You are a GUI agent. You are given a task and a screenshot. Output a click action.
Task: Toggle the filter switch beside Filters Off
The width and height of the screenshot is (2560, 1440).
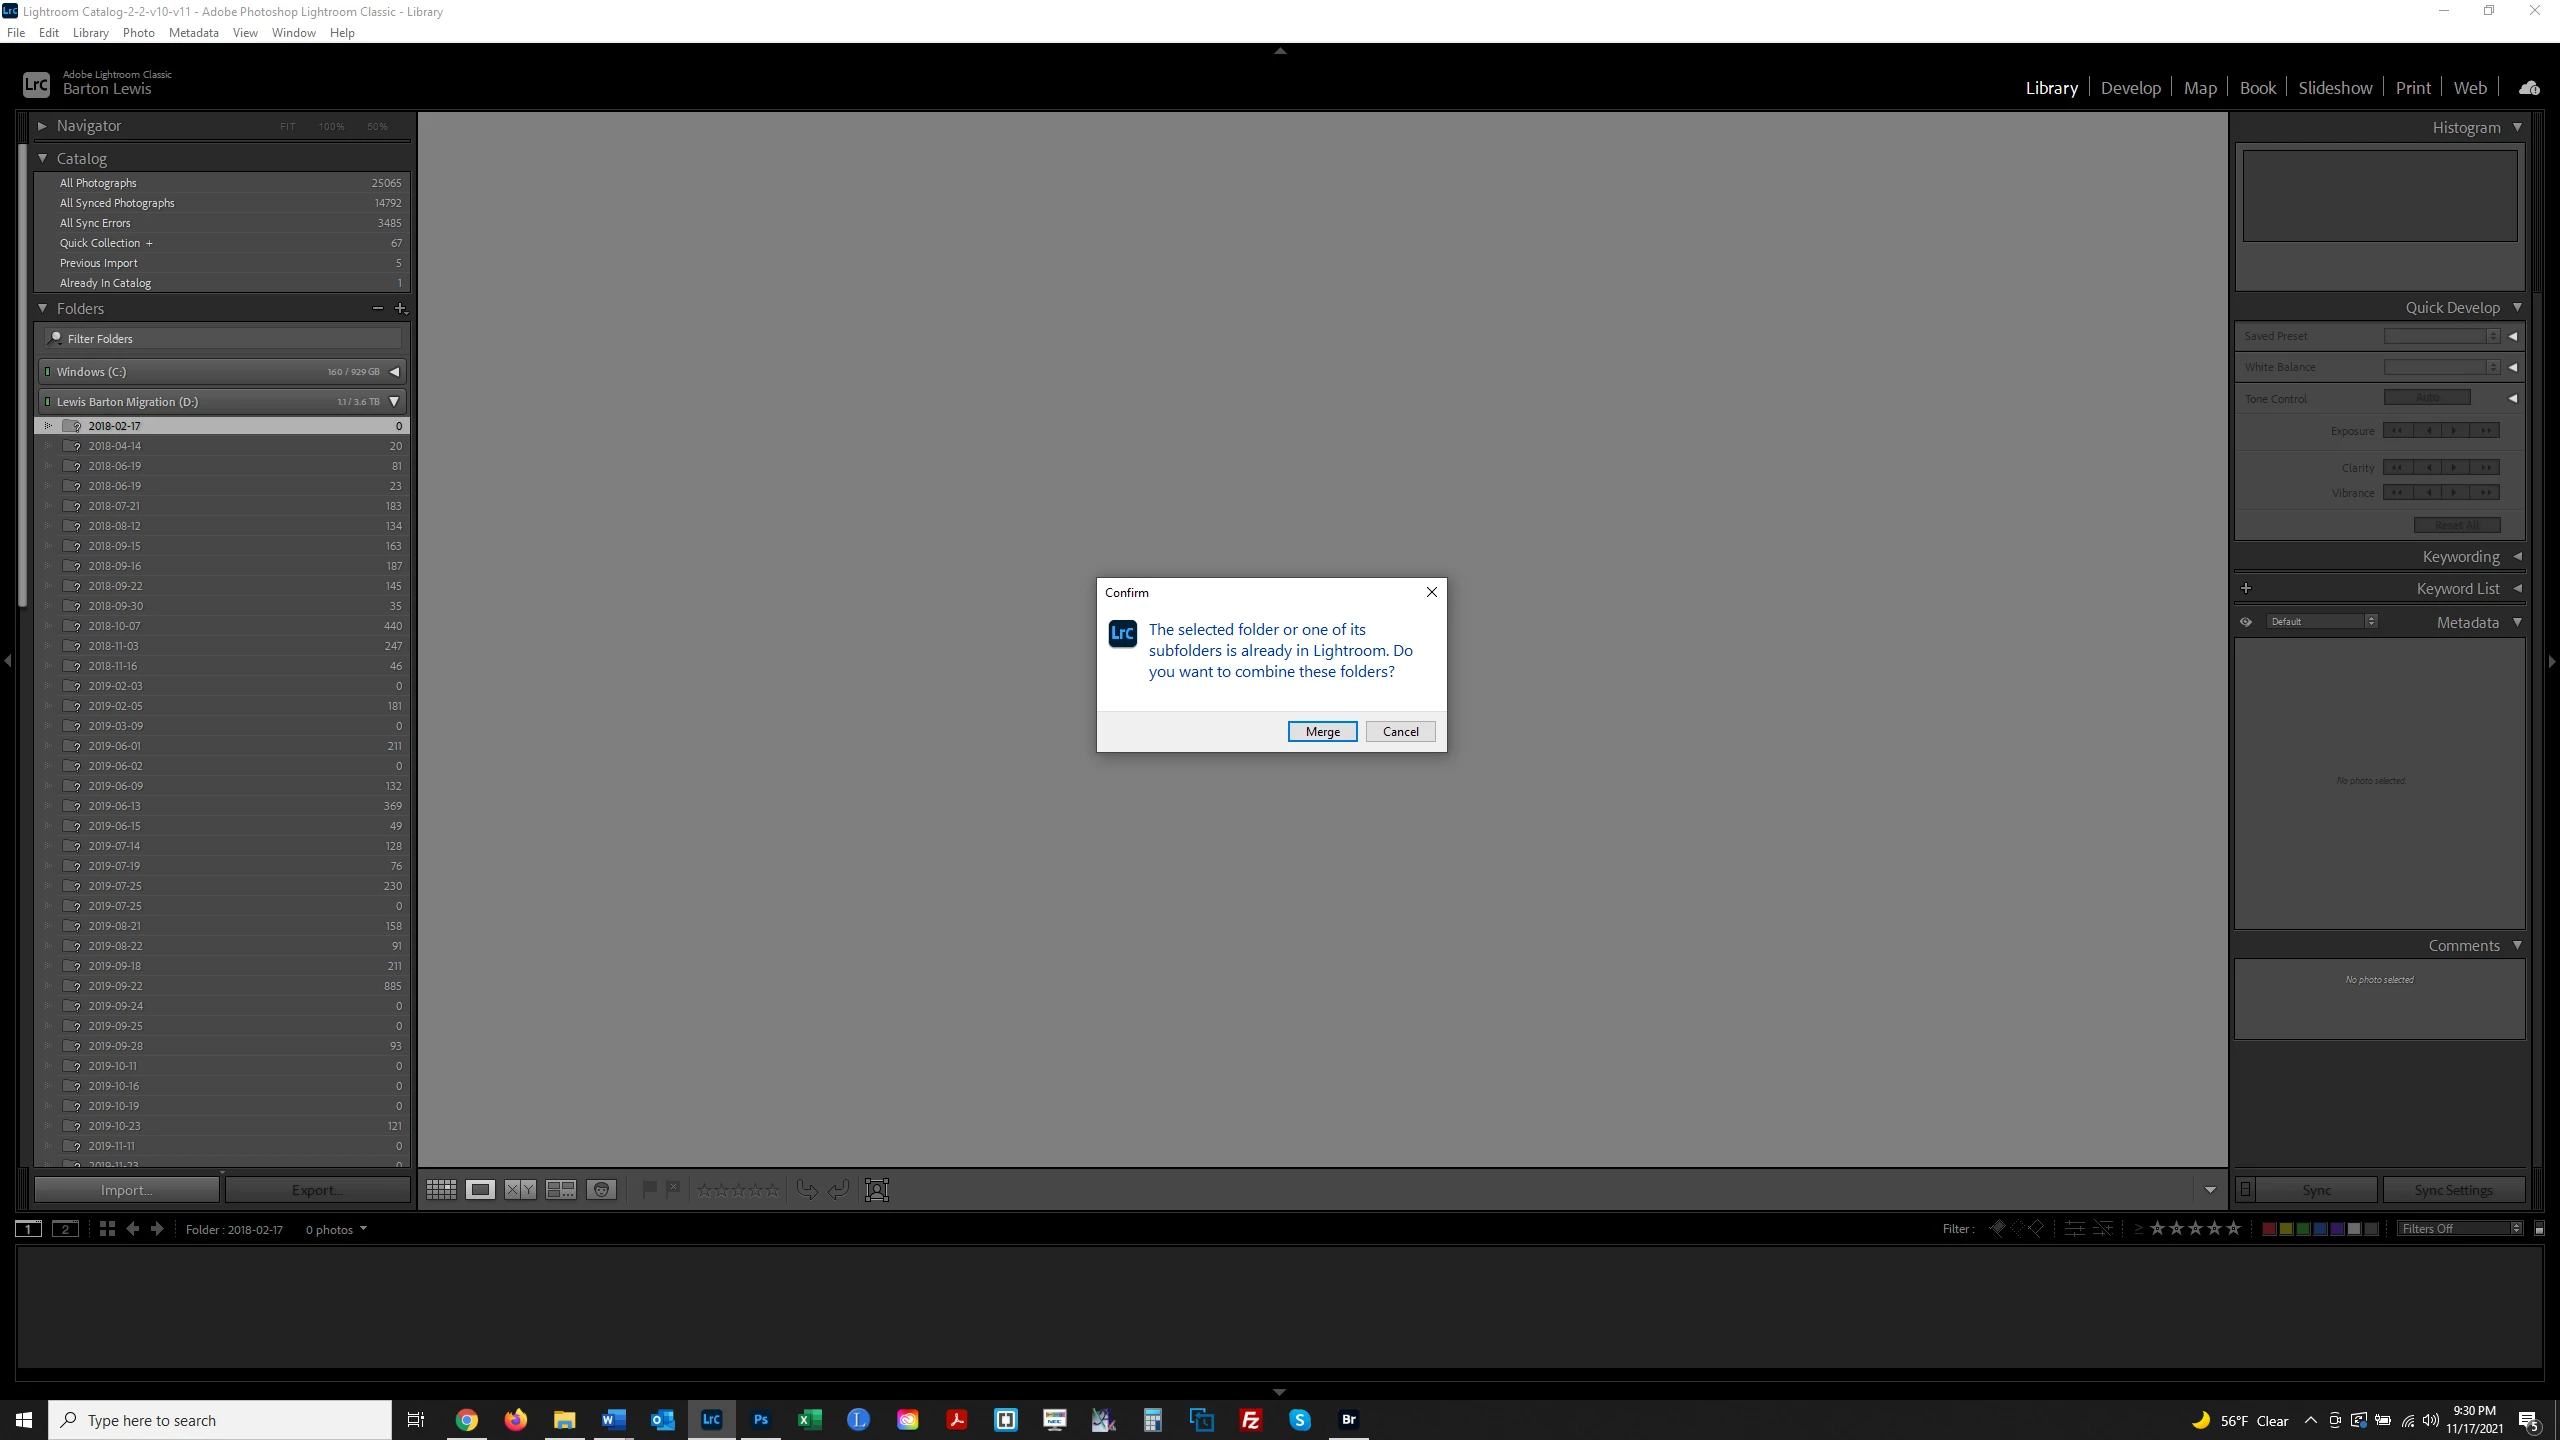2539,1229
